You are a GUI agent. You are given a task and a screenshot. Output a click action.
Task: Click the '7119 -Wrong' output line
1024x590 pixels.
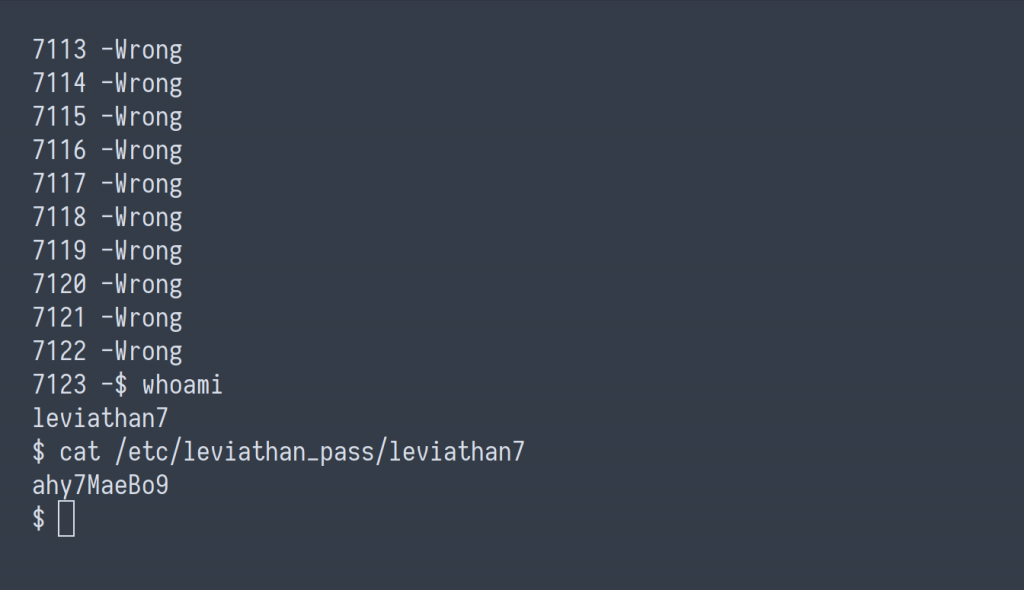pos(108,251)
